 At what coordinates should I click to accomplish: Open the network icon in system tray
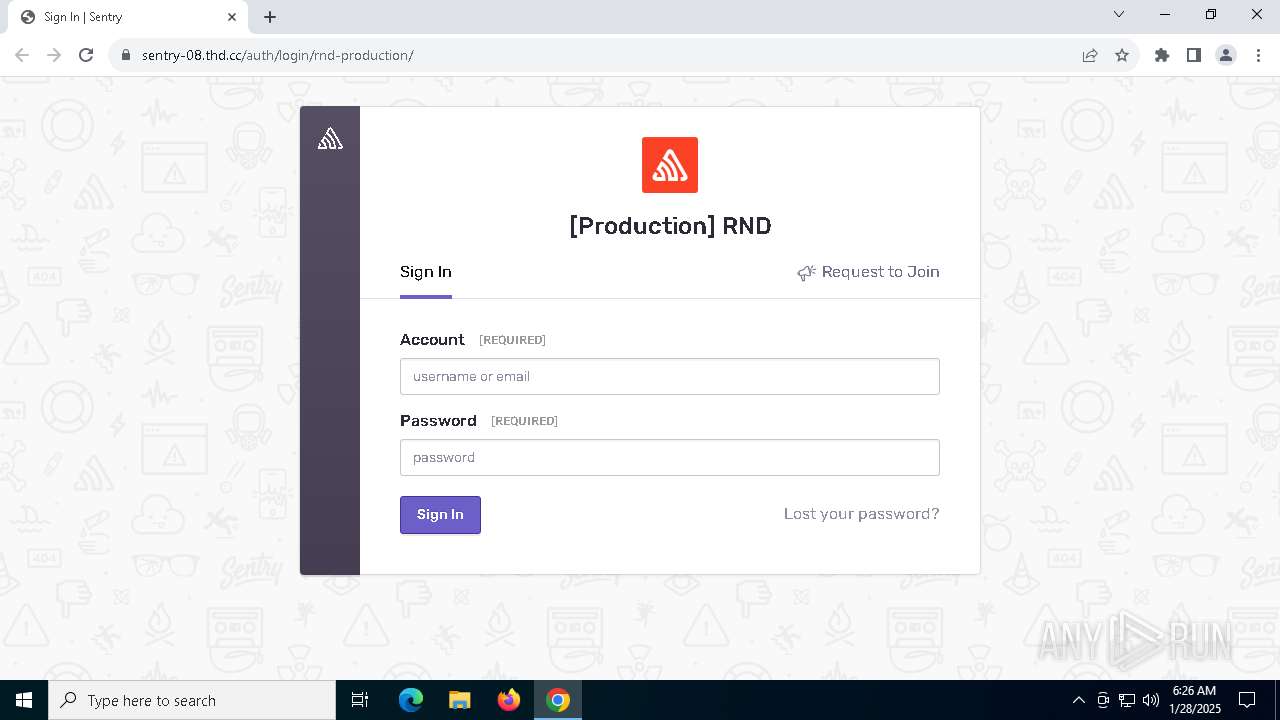(x=1127, y=700)
